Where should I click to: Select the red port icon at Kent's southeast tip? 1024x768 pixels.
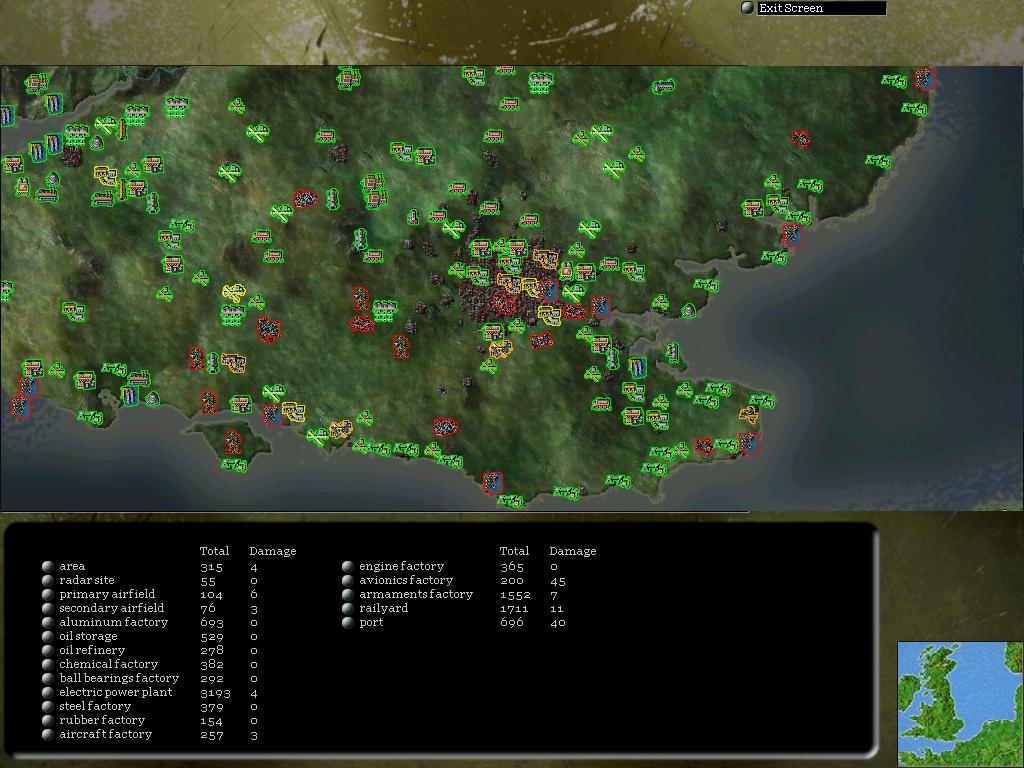click(749, 443)
